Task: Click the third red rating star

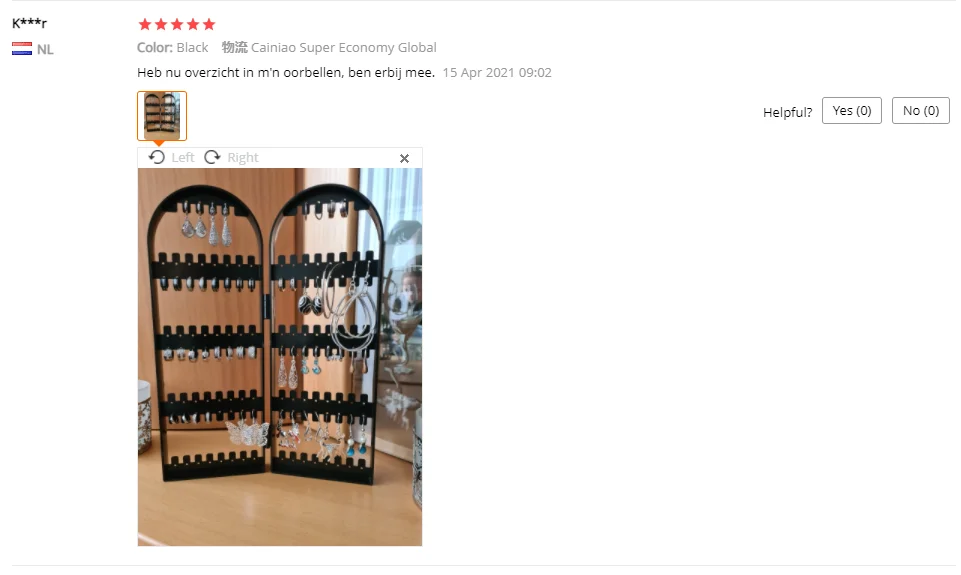Action: click(x=177, y=25)
